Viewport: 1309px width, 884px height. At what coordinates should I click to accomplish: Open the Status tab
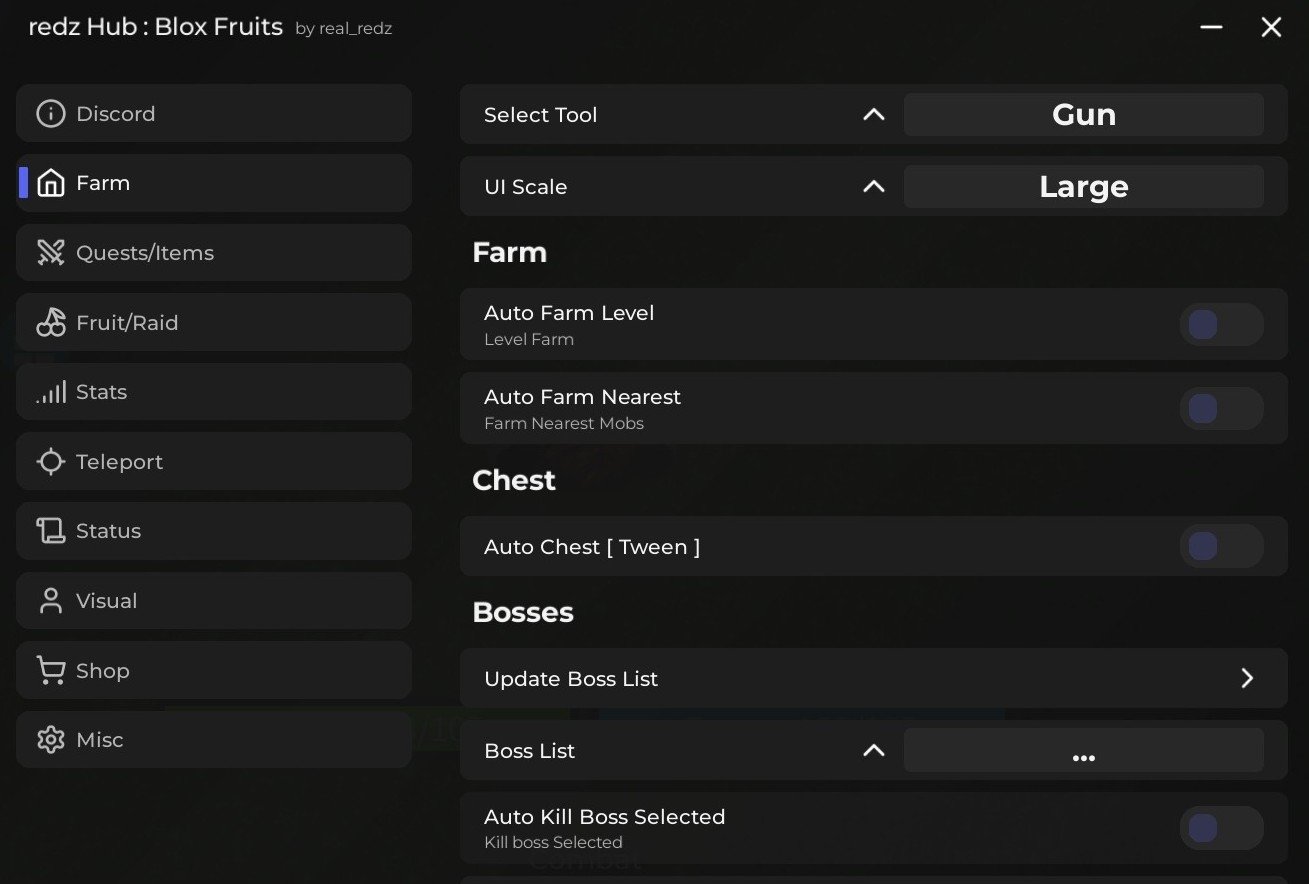pyautogui.click(x=214, y=531)
